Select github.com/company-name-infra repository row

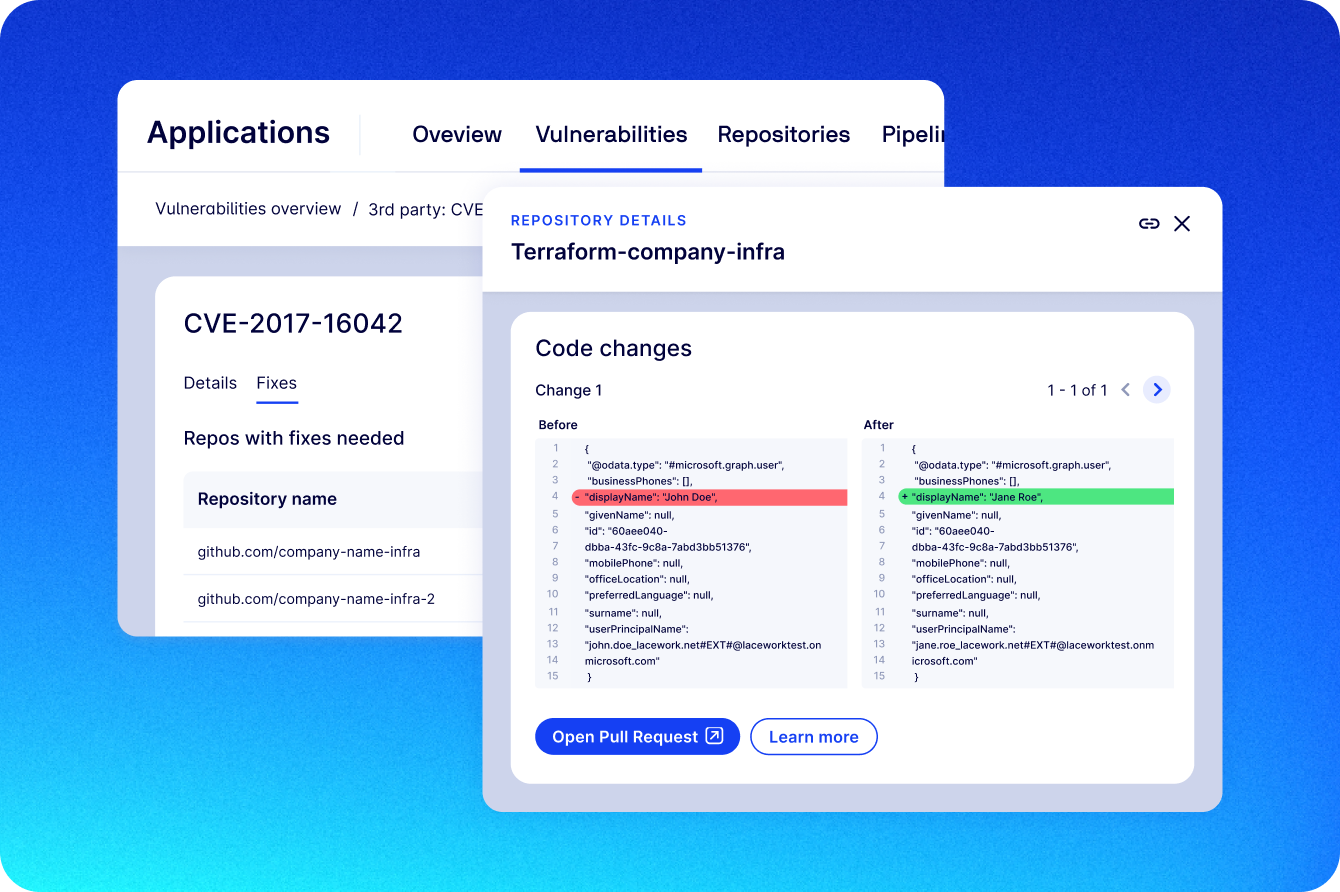(x=309, y=552)
